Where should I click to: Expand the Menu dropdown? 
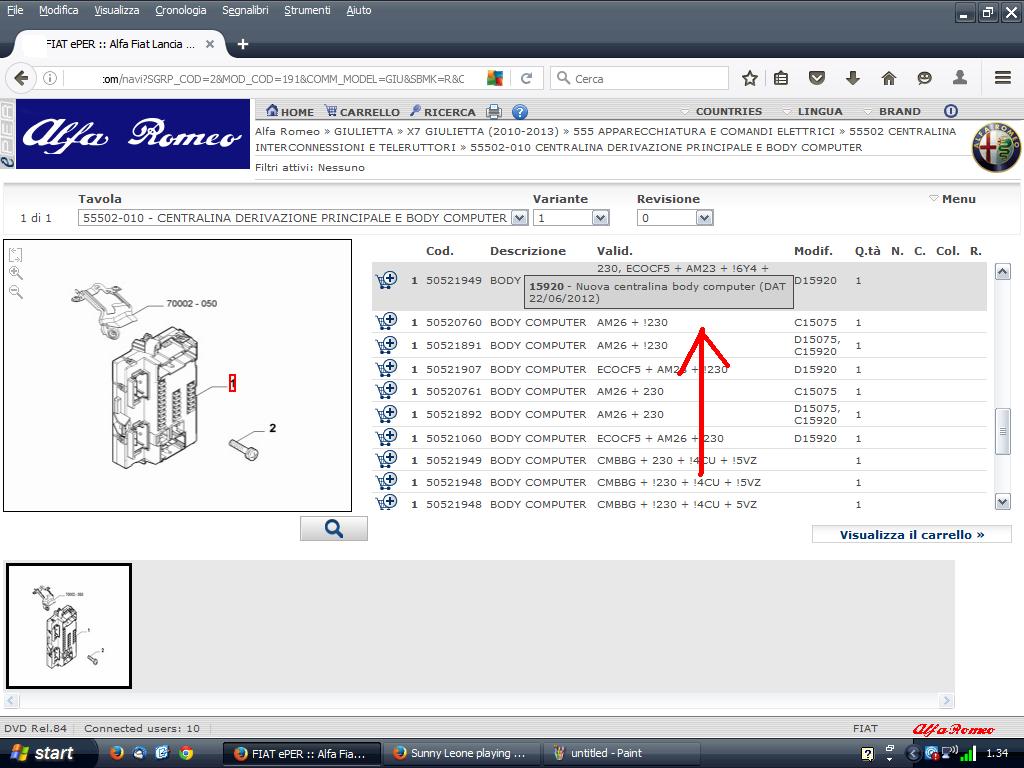click(x=952, y=199)
